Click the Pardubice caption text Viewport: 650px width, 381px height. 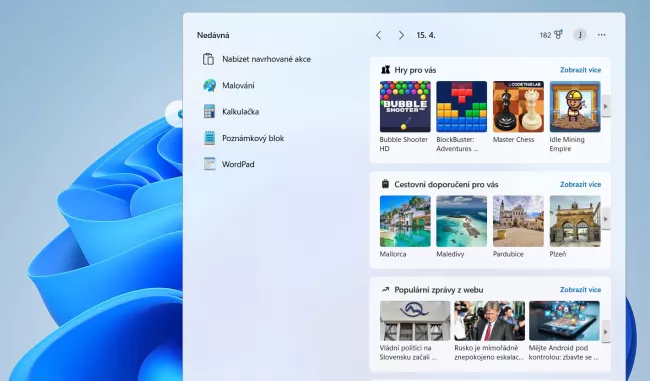point(508,254)
